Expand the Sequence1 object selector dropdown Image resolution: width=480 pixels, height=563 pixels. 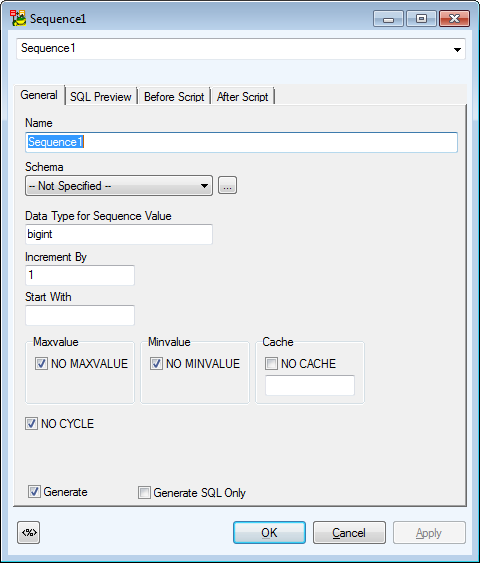tap(457, 49)
